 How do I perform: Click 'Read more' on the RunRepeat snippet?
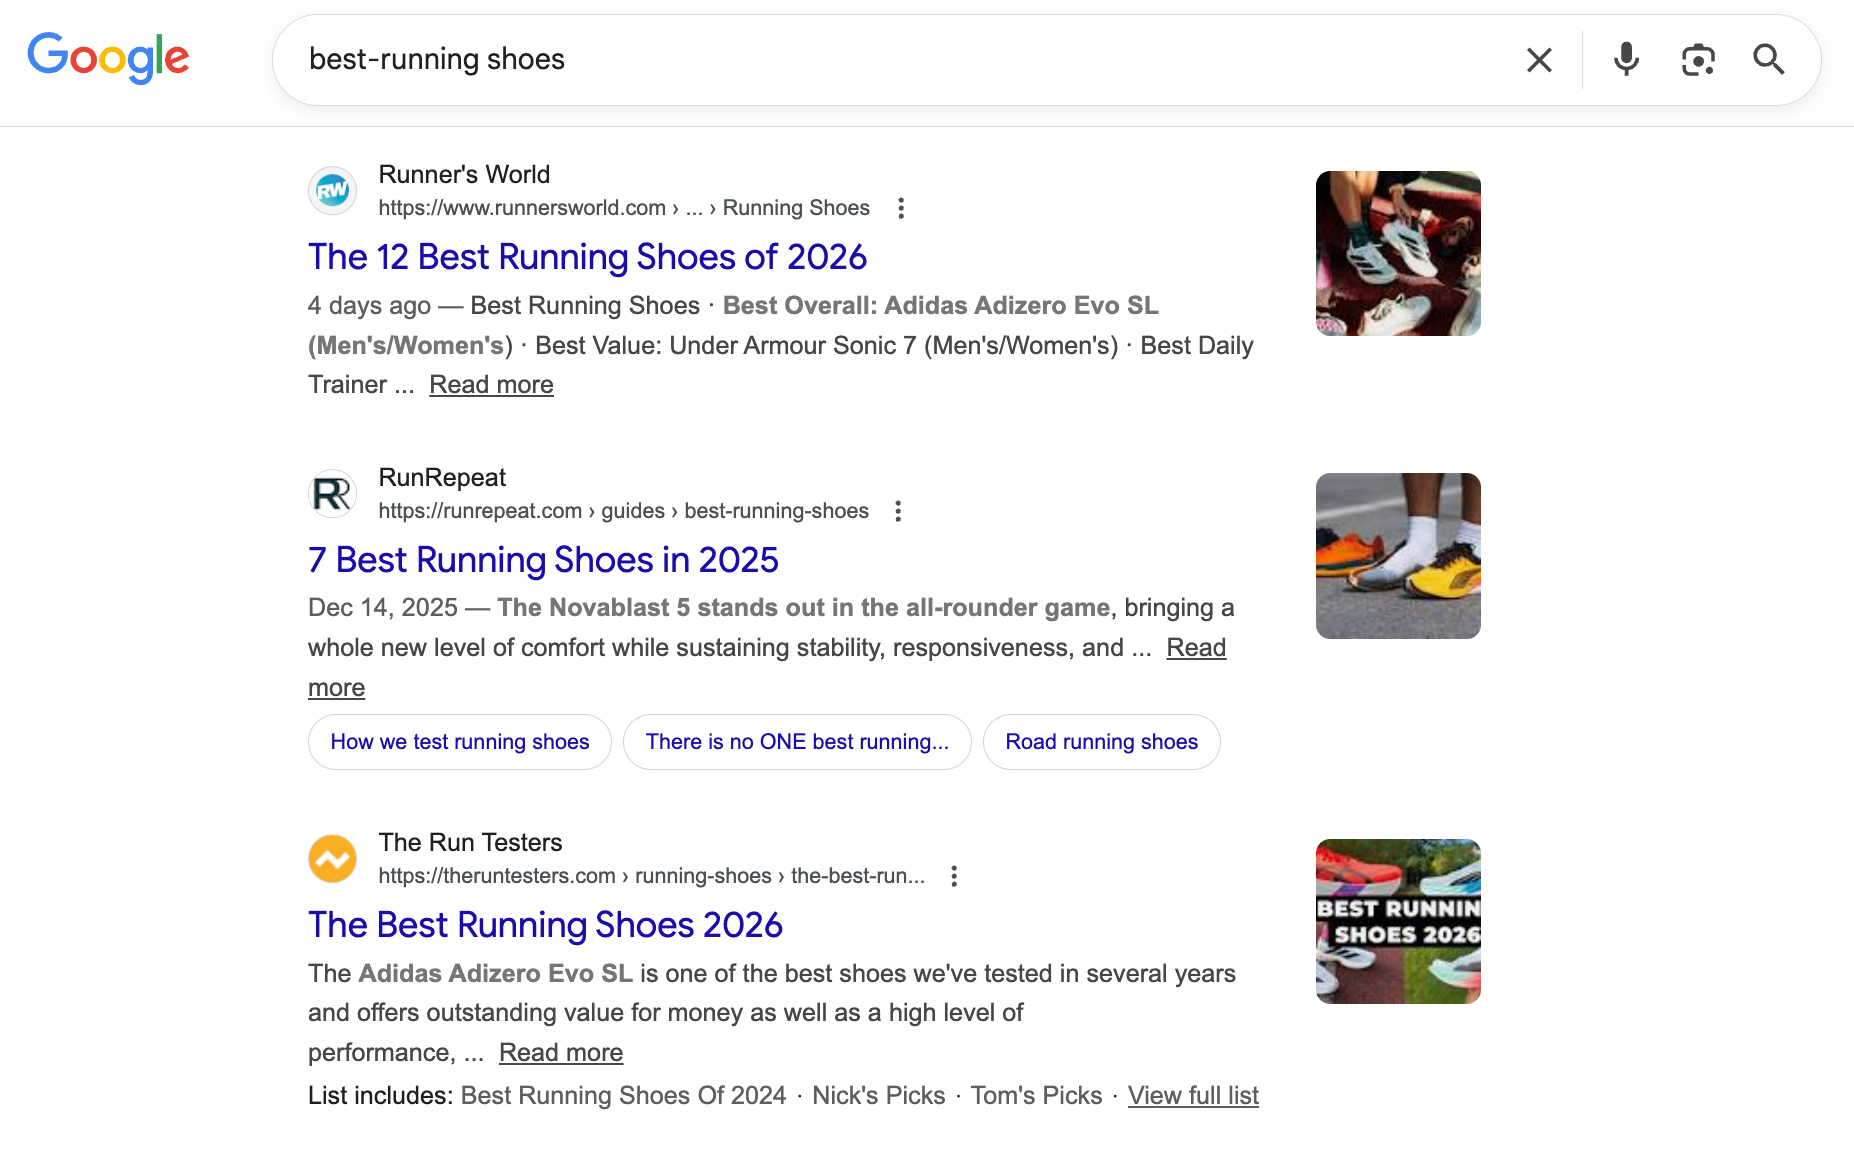1196,647
